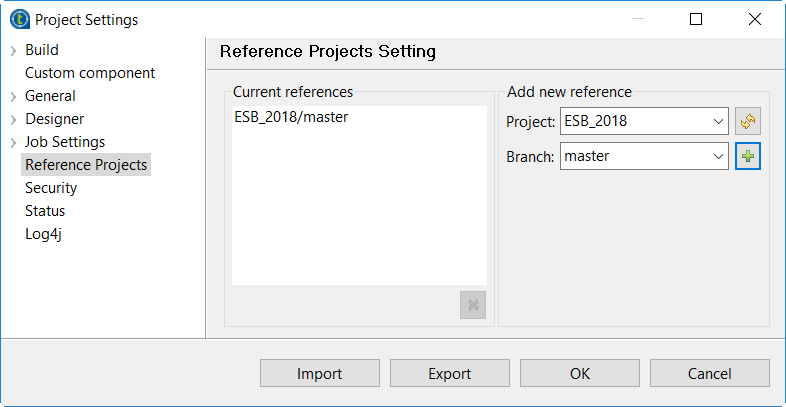Expand the Build tree node
The height and width of the screenshot is (407, 786).
point(13,50)
